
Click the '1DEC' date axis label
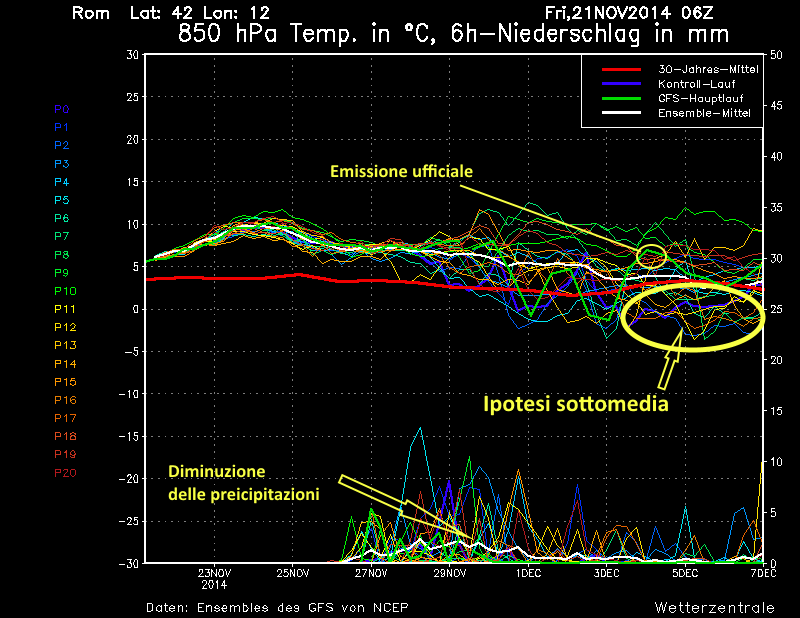pyautogui.click(x=528, y=574)
